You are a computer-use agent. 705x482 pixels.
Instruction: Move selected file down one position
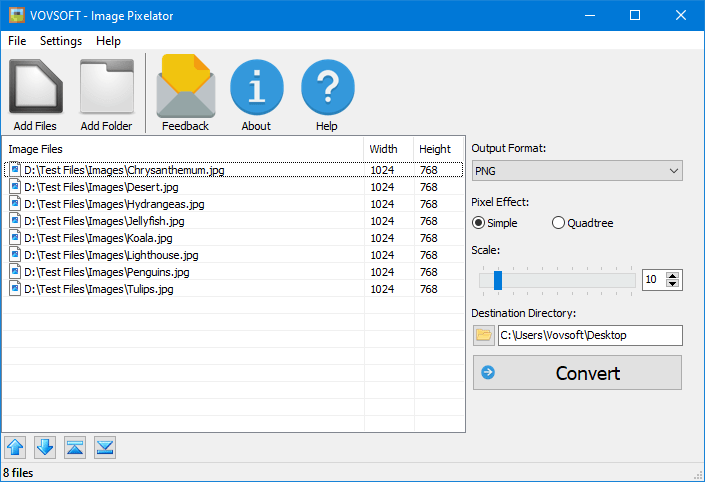(x=45, y=447)
